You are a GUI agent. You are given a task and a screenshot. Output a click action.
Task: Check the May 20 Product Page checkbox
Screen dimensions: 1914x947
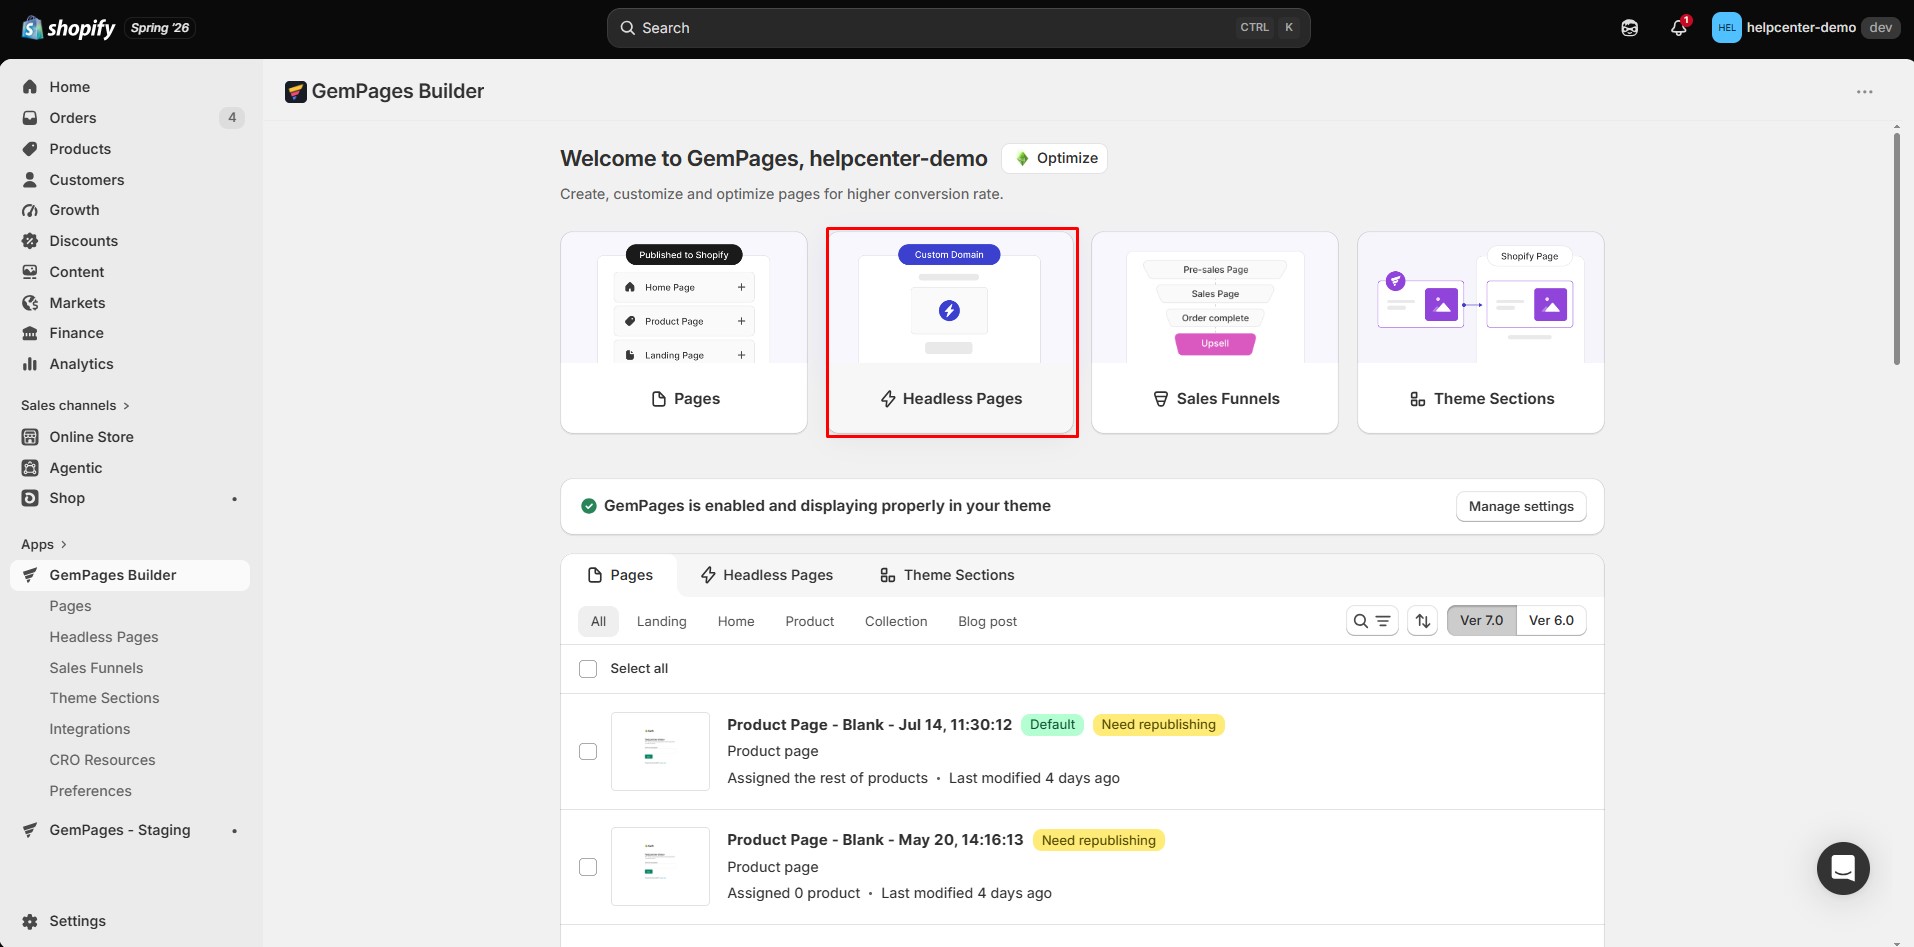tap(588, 867)
